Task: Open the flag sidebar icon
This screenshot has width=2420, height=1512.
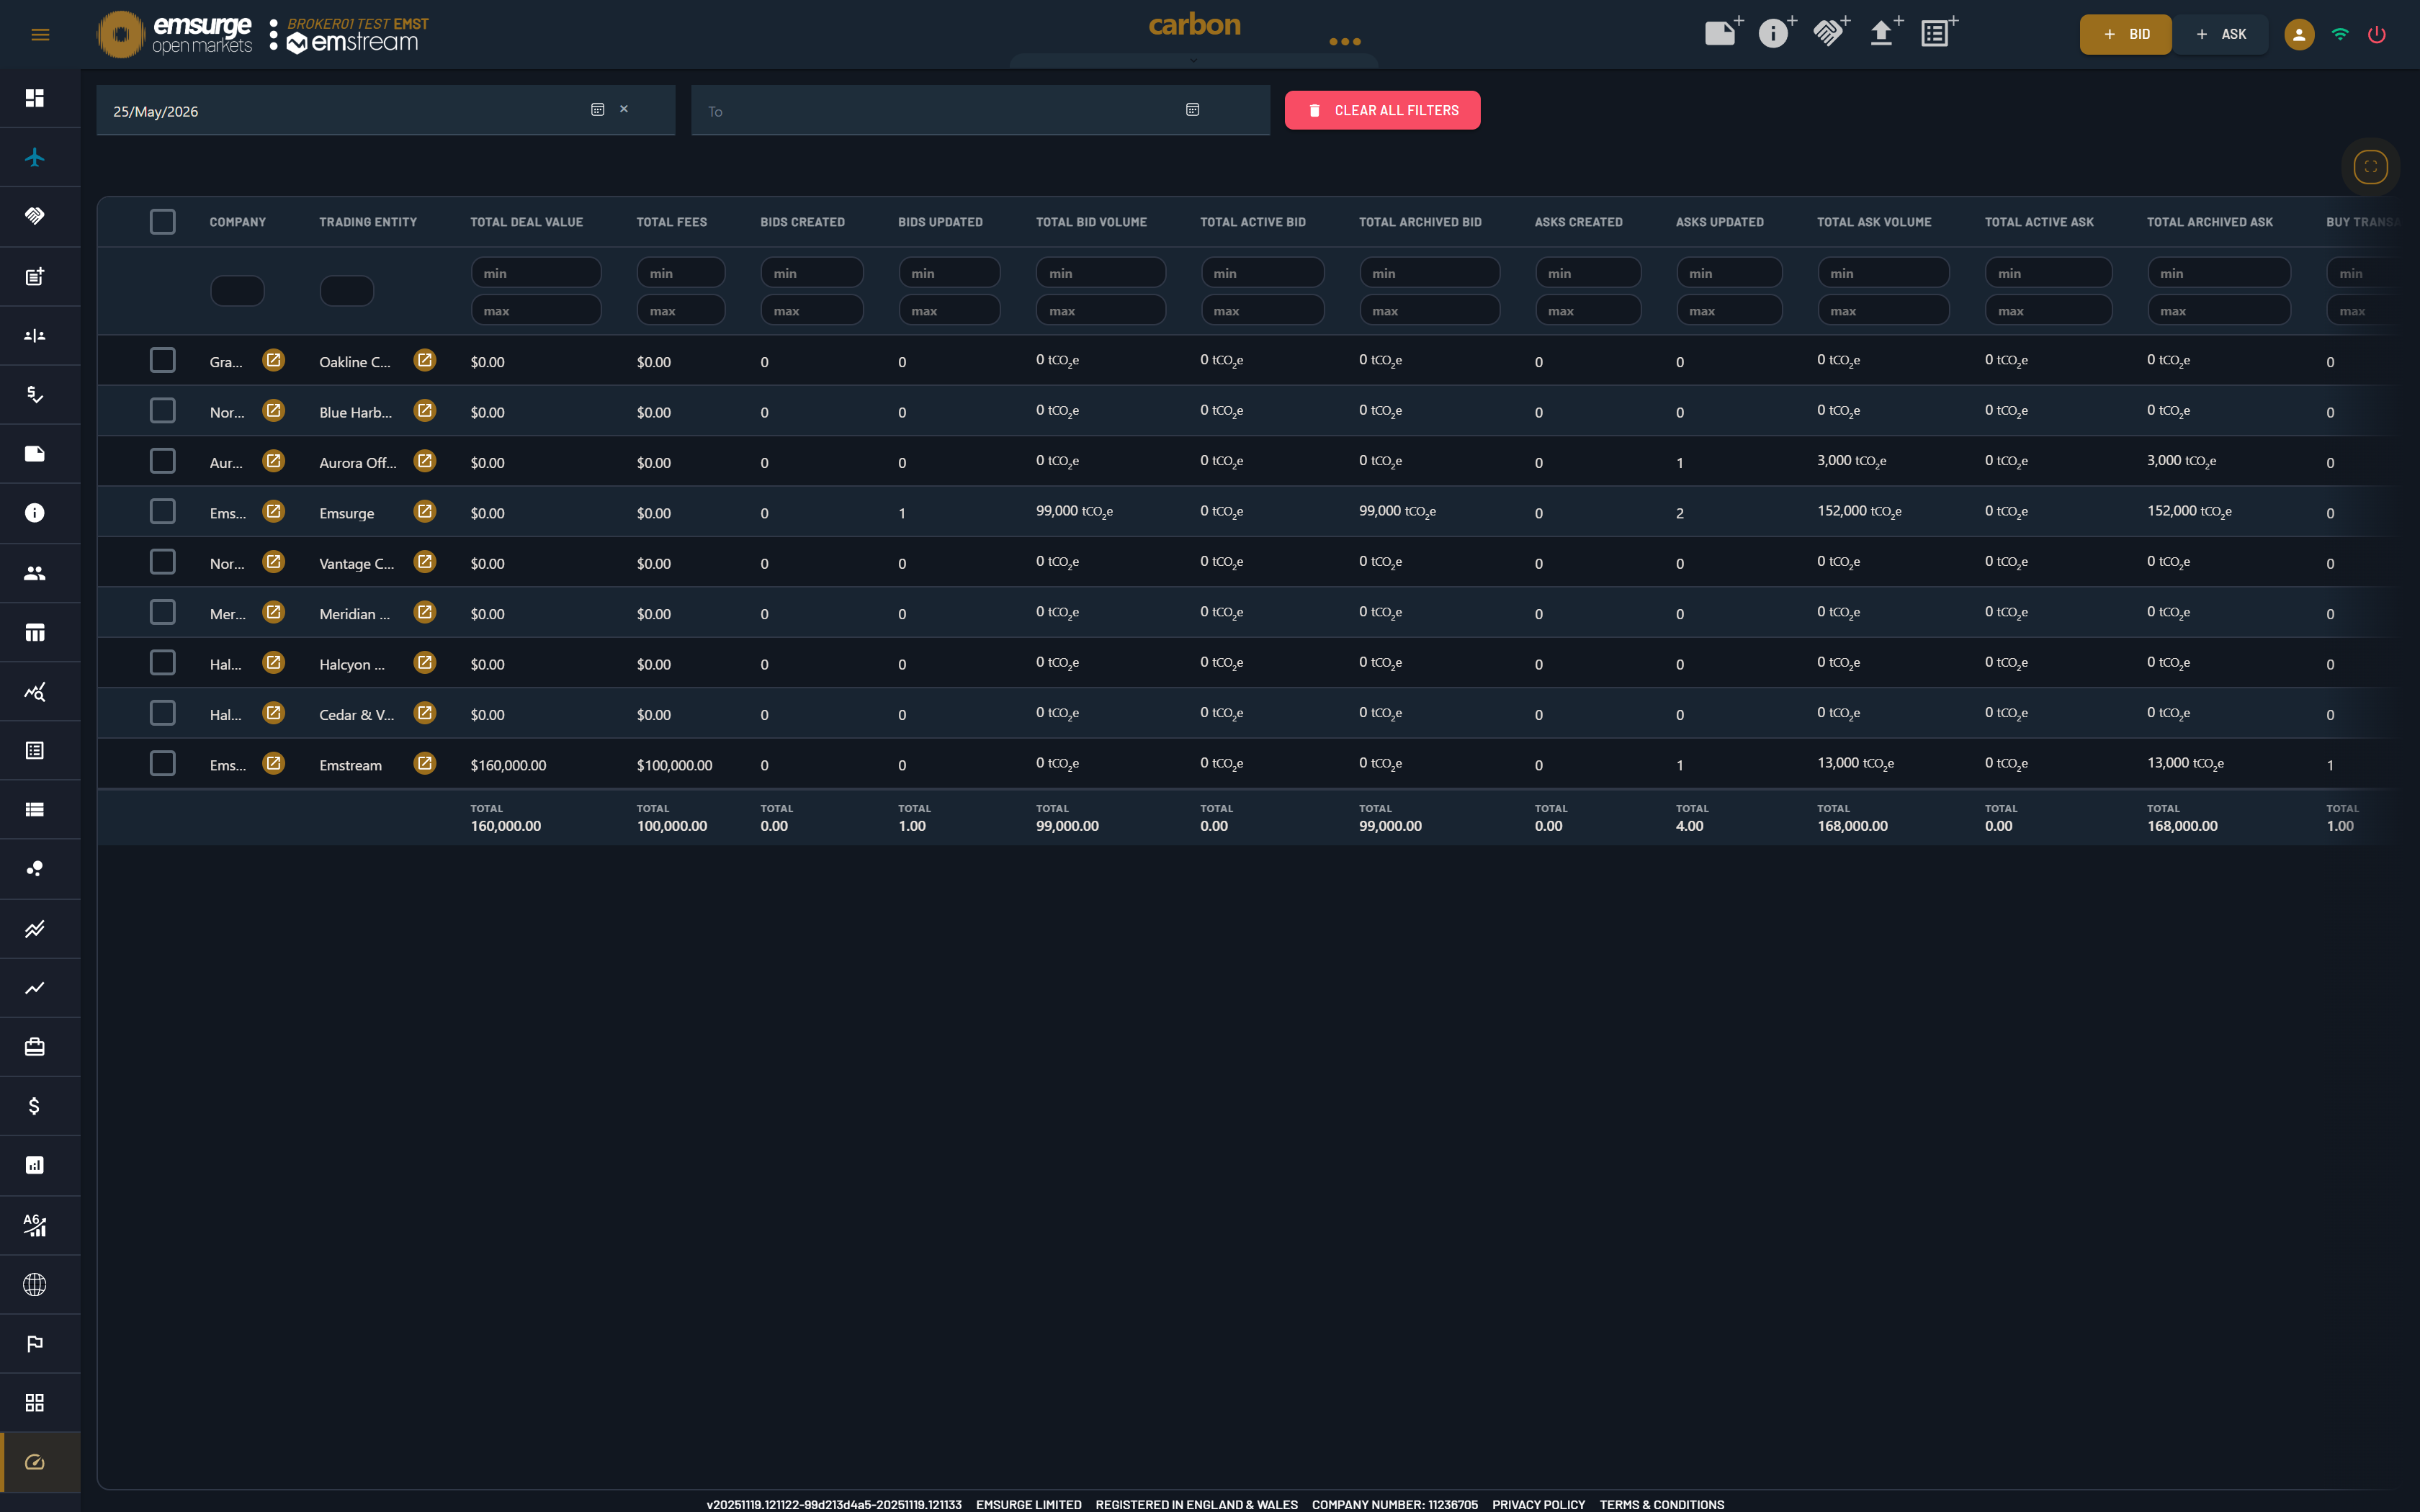Action: pos(35,1343)
